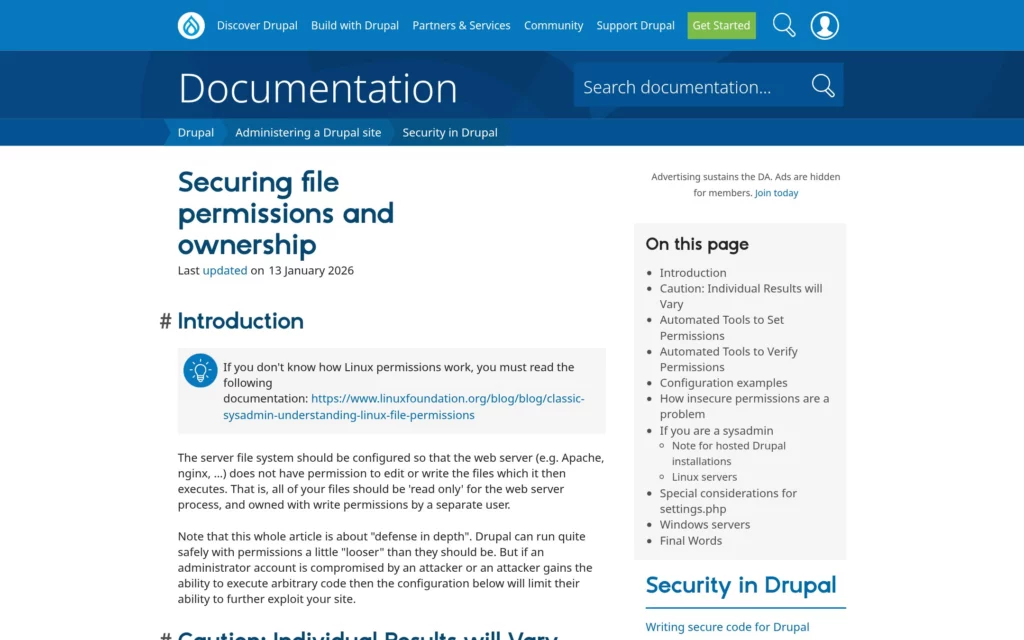
Task: Go to Drupal breadcrumb
Action: pos(195,133)
